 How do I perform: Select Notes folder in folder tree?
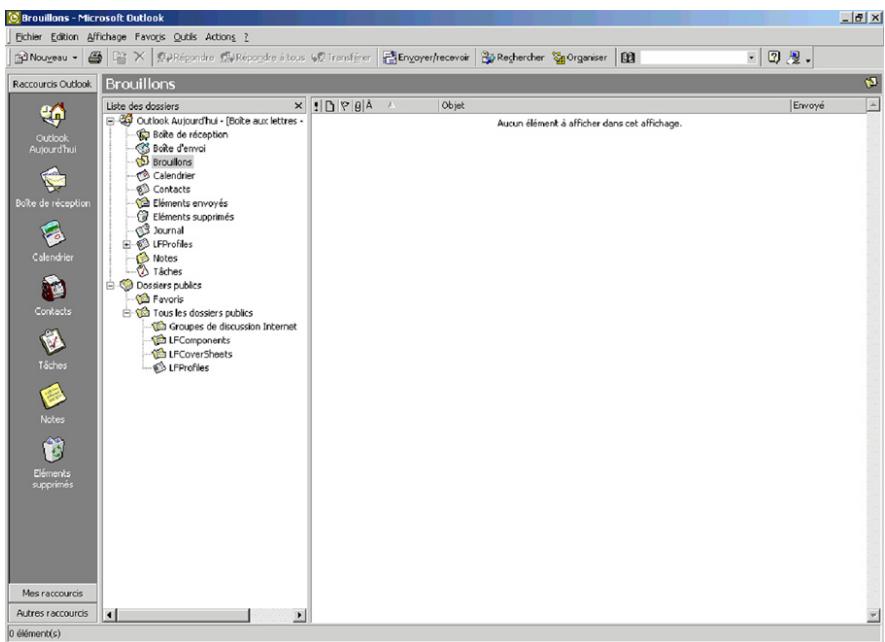(x=165, y=258)
